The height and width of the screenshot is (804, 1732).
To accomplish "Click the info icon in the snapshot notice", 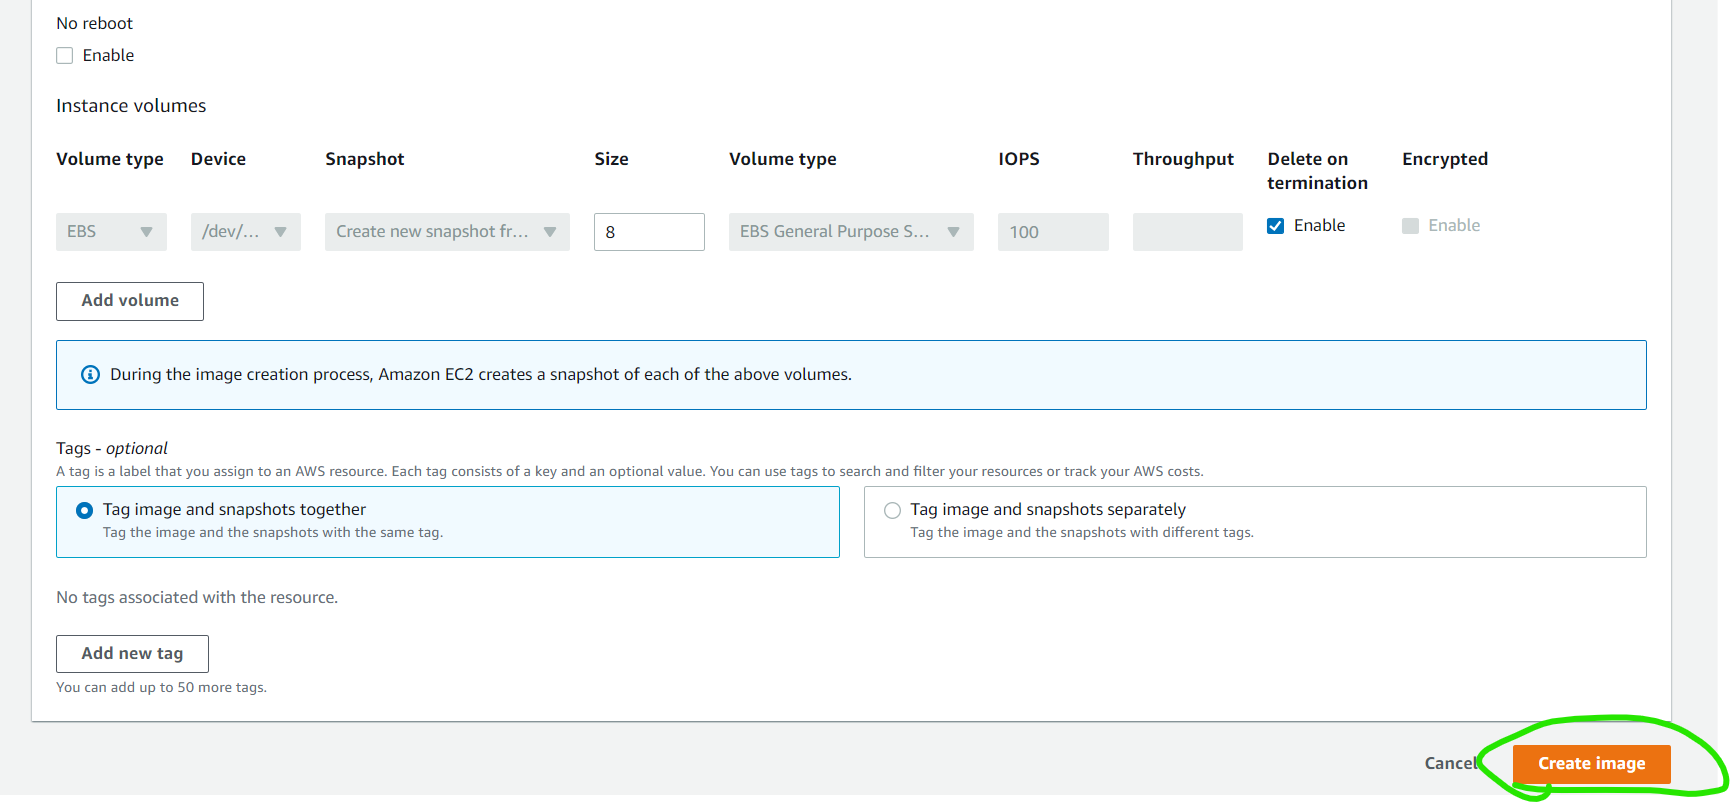I will (90, 375).
